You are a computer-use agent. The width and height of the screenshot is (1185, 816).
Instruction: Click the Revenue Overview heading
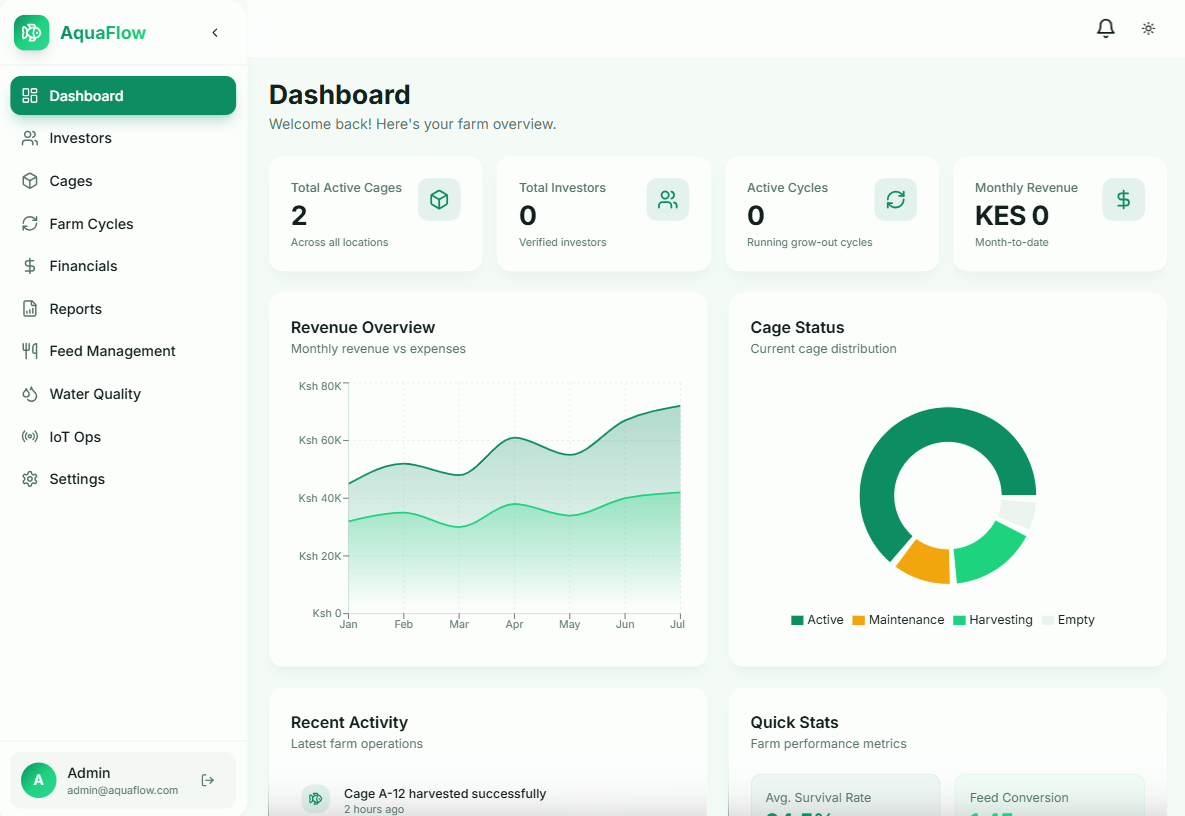[363, 328]
